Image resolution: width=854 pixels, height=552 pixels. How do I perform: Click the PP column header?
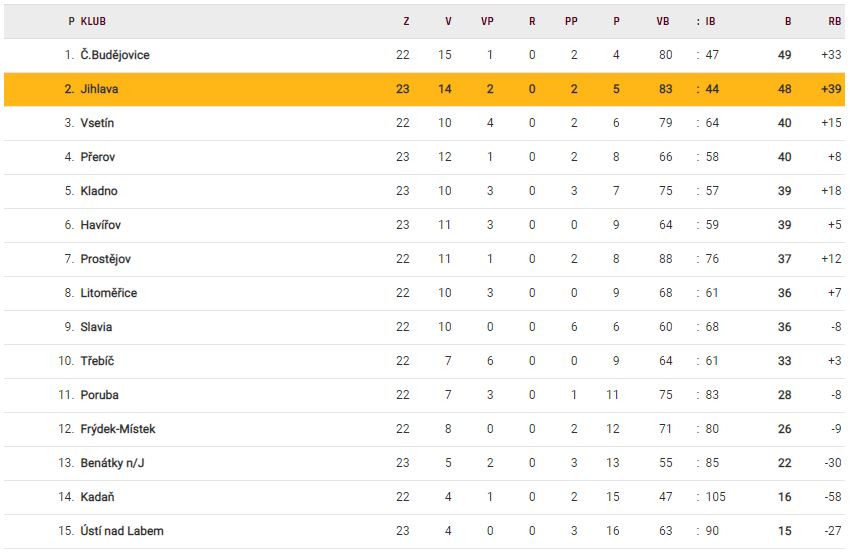[x=571, y=21]
